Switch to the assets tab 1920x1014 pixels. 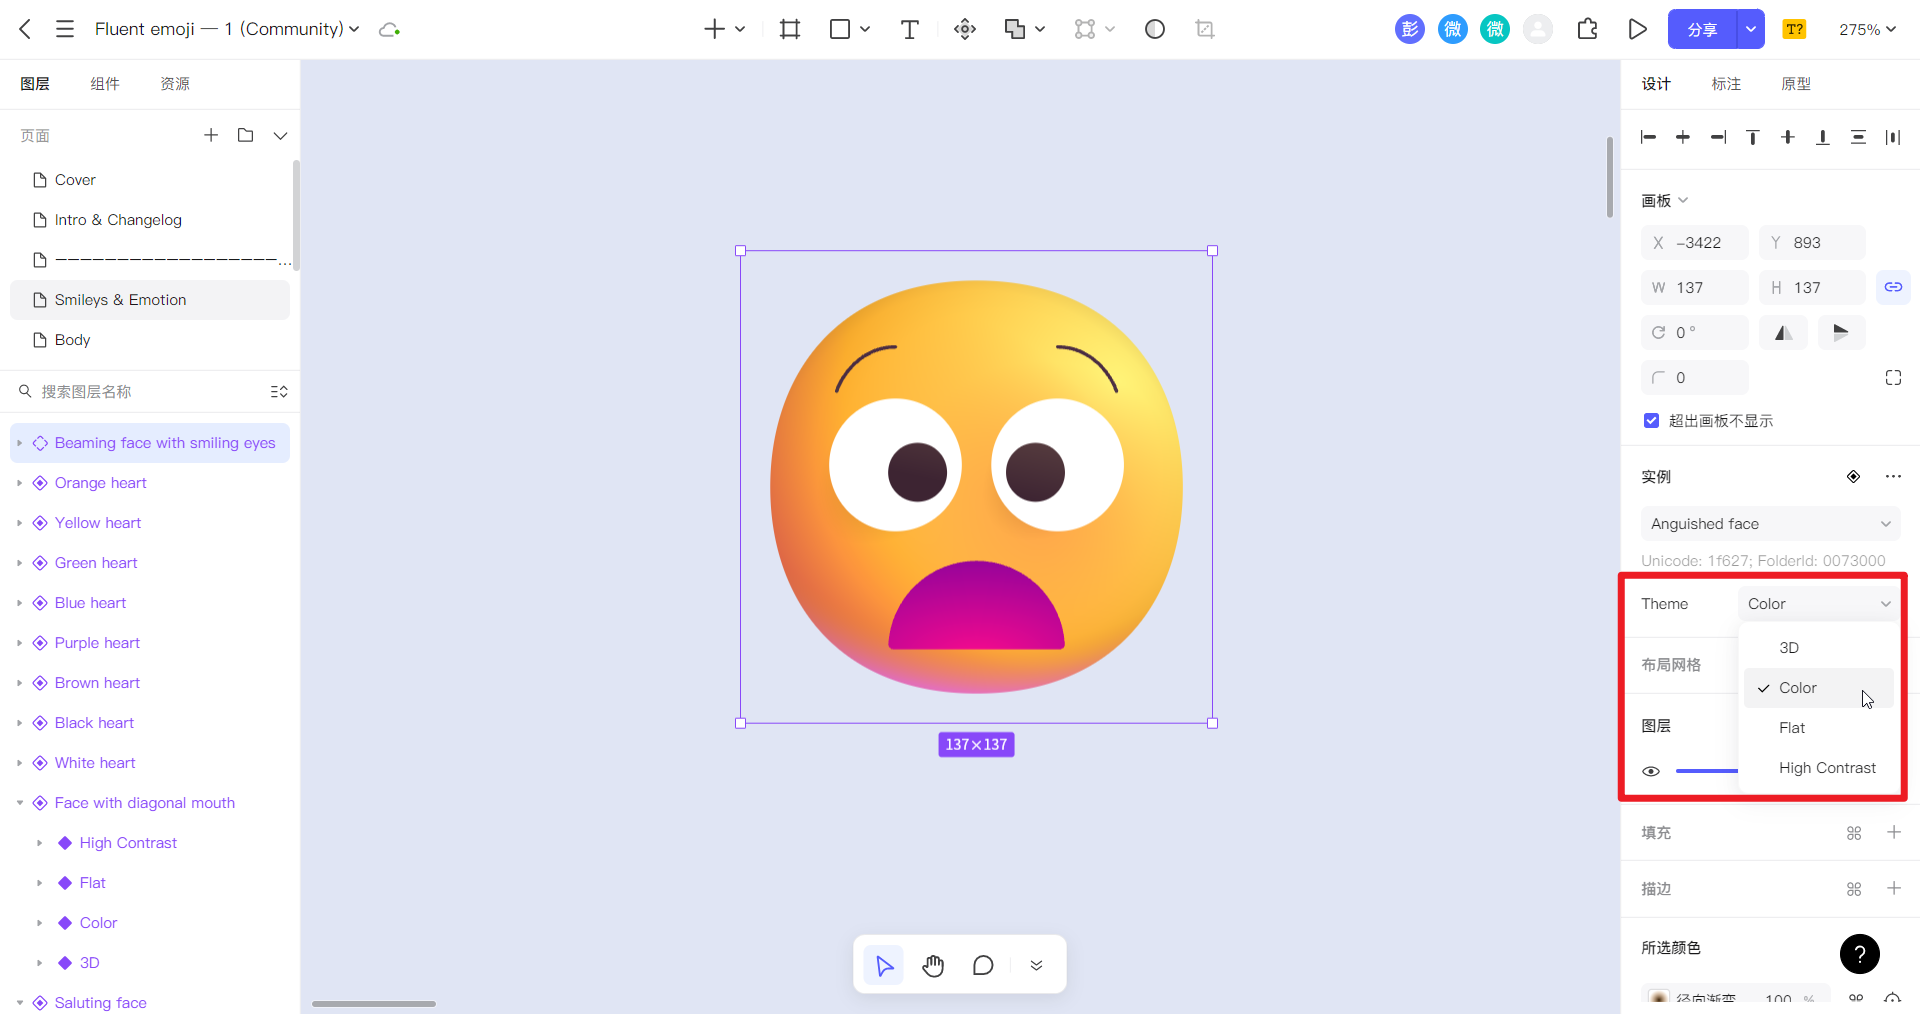point(175,84)
